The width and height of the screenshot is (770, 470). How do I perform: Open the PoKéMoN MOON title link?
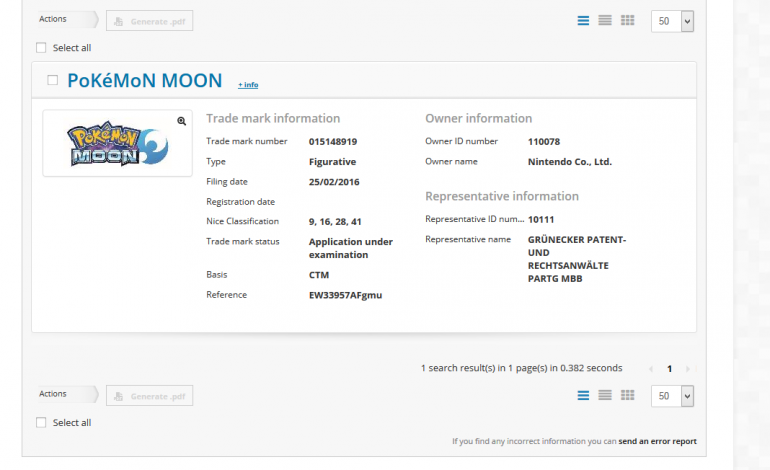[x=144, y=81]
